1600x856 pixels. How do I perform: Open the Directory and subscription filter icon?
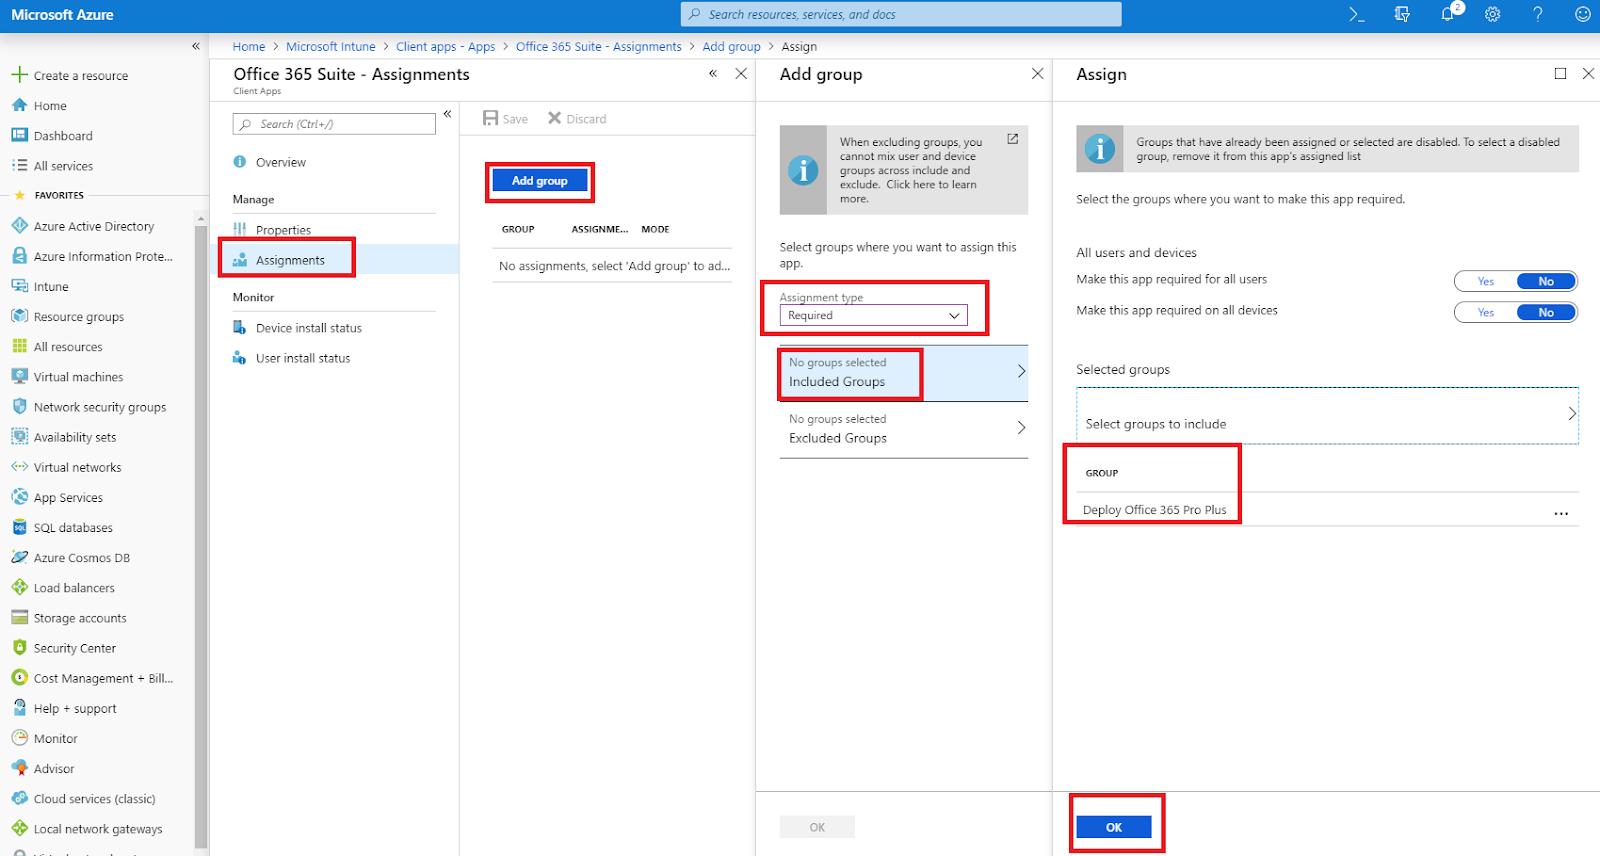click(1402, 14)
